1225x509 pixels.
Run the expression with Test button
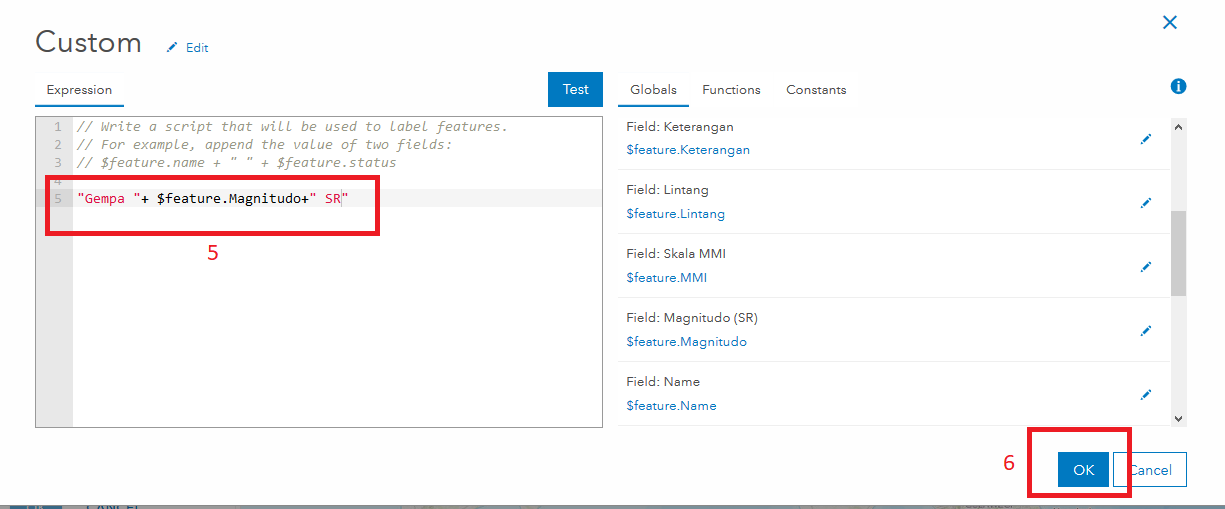click(575, 89)
